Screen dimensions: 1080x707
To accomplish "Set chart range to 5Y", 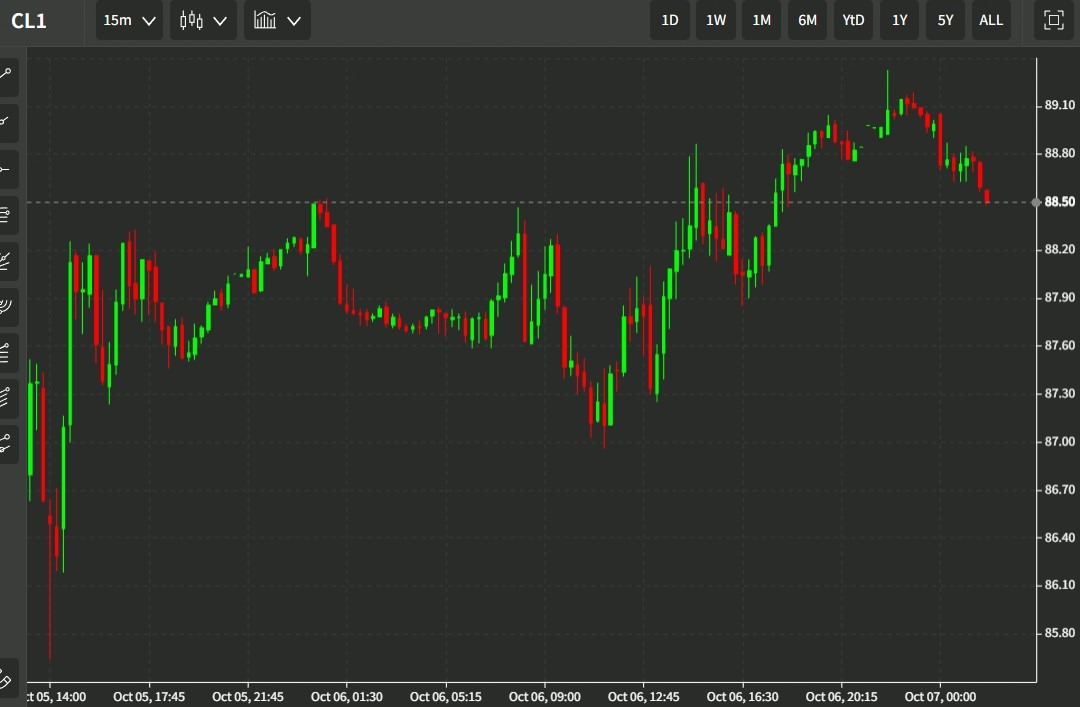I will click(945, 20).
